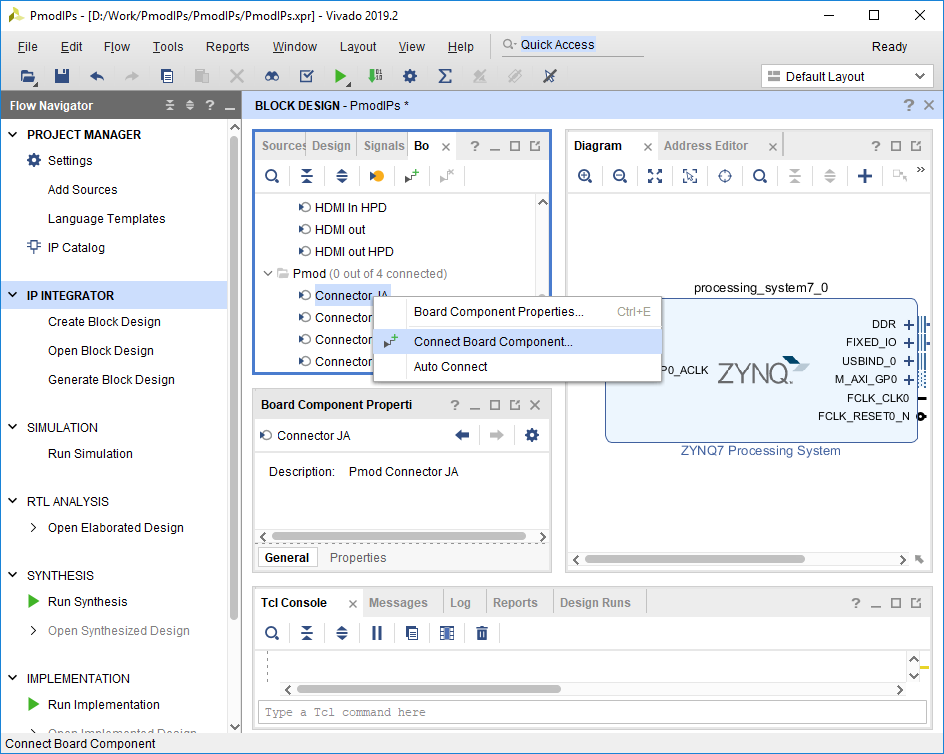Expand the DDR port on ZYNQ block
The width and height of the screenshot is (944, 754).
click(x=908, y=325)
